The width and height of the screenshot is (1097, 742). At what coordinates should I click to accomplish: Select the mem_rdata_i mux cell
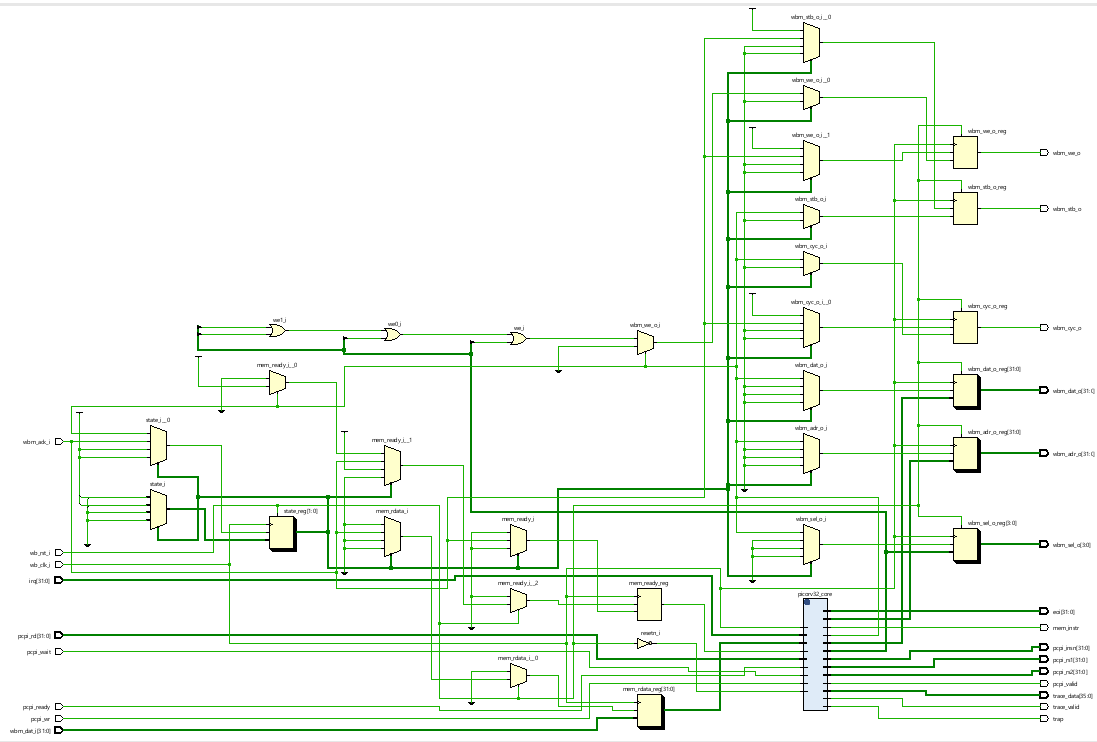[x=392, y=536]
